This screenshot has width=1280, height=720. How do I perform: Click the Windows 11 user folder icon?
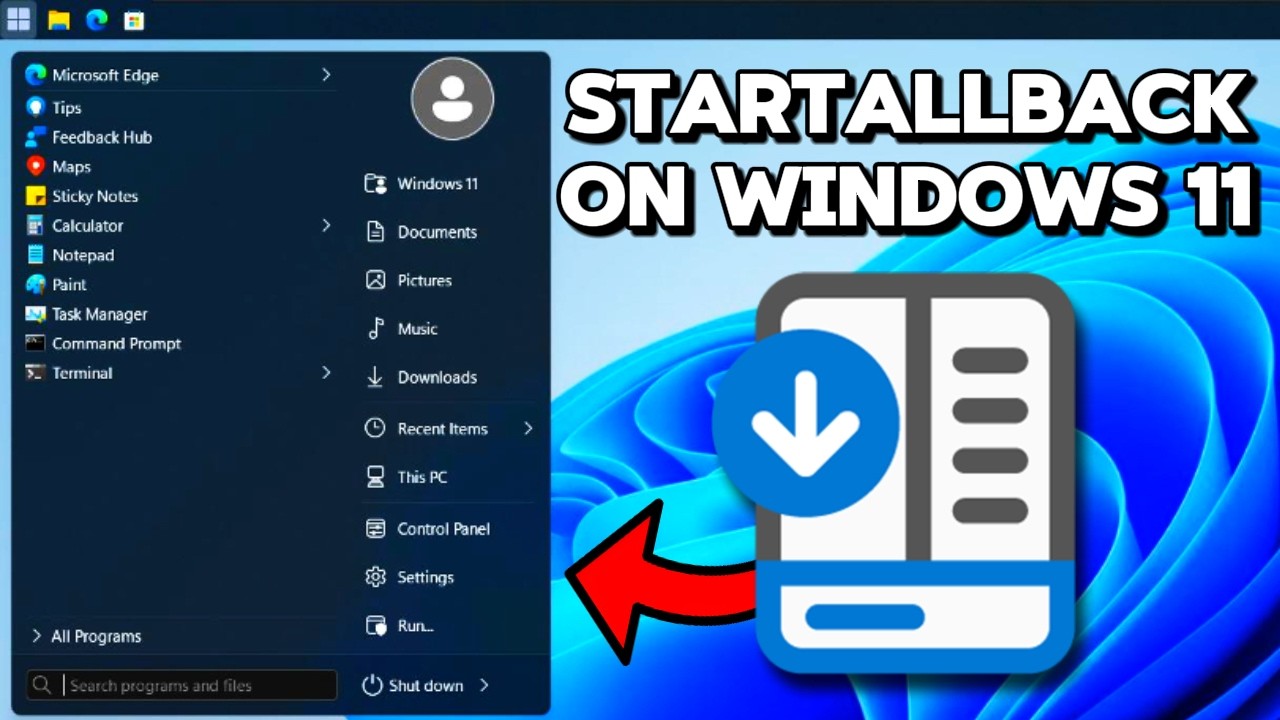376,183
